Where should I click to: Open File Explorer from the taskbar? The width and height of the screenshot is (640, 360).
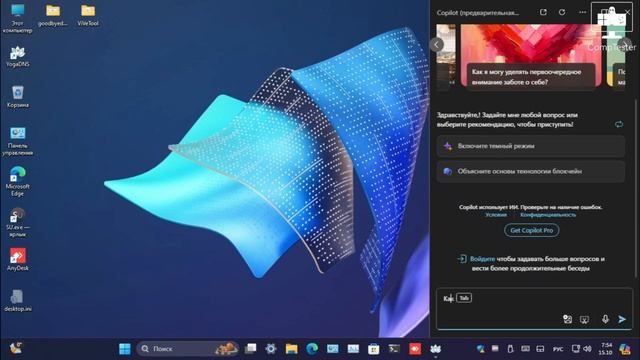[x=291, y=349]
